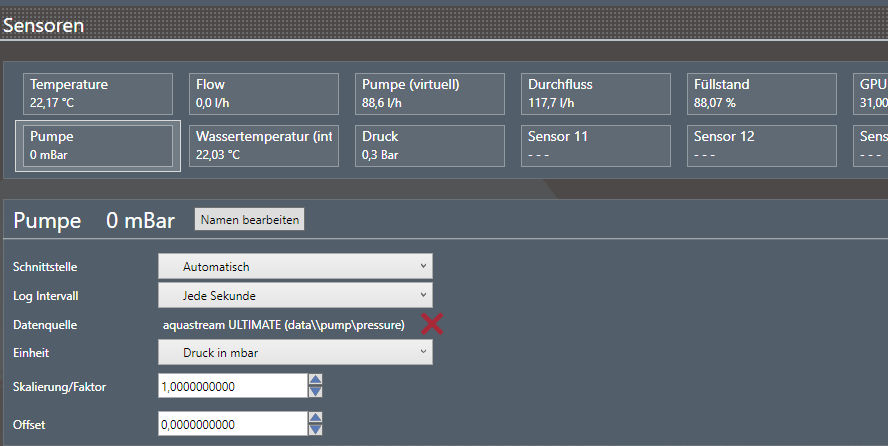
Task: Select the Flow sensor tile
Action: coord(264,93)
